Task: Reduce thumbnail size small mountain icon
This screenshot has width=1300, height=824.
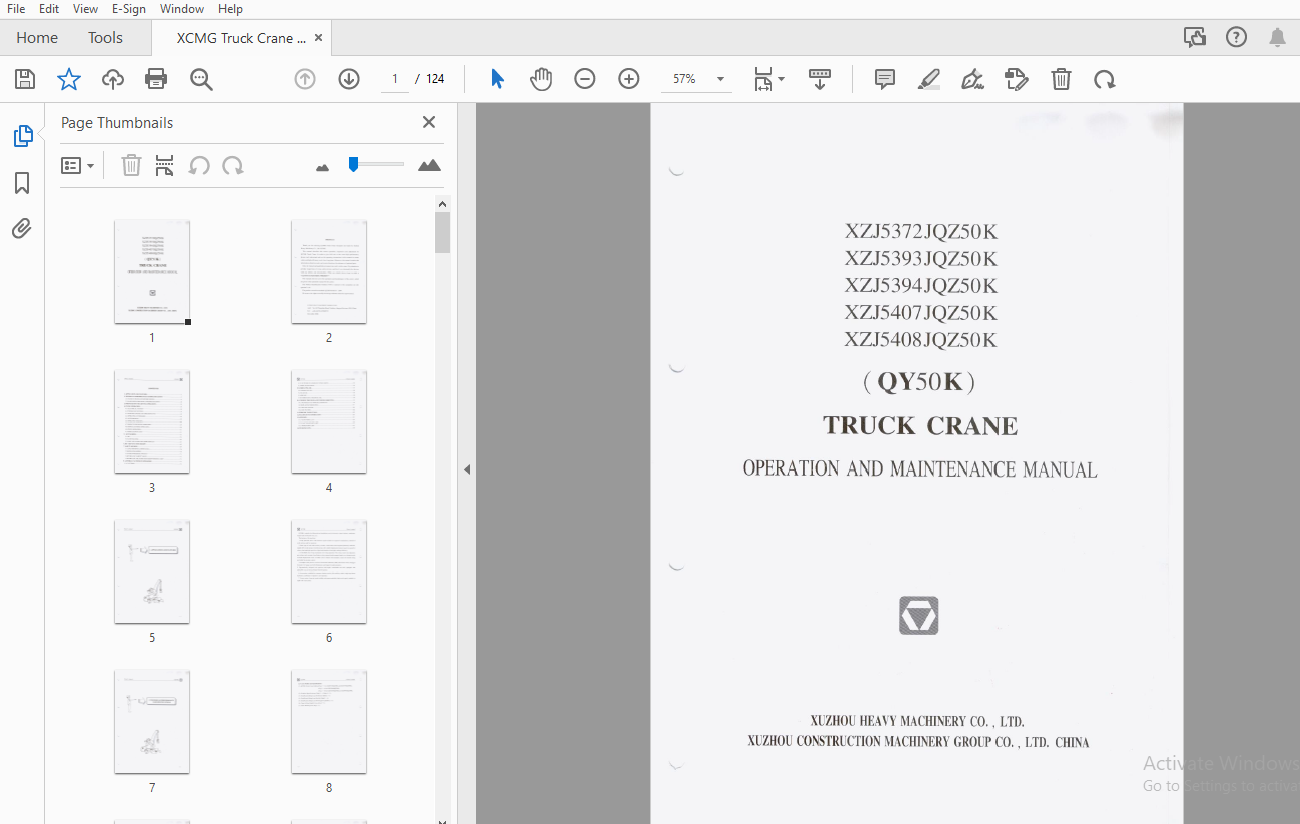Action: click(322, 167)
